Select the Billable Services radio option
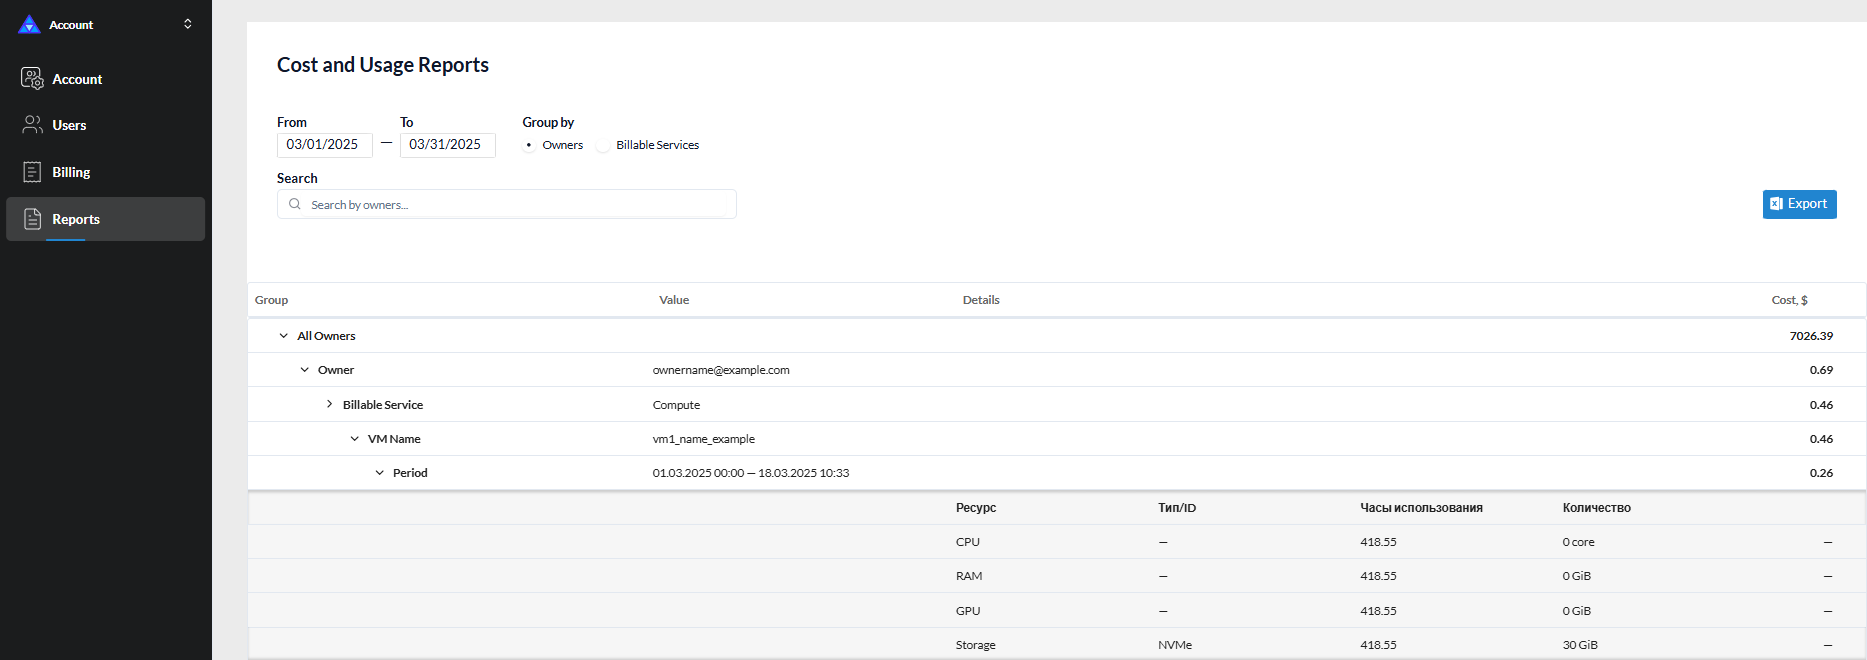1867x660 pixels. (x=603, y=145)
